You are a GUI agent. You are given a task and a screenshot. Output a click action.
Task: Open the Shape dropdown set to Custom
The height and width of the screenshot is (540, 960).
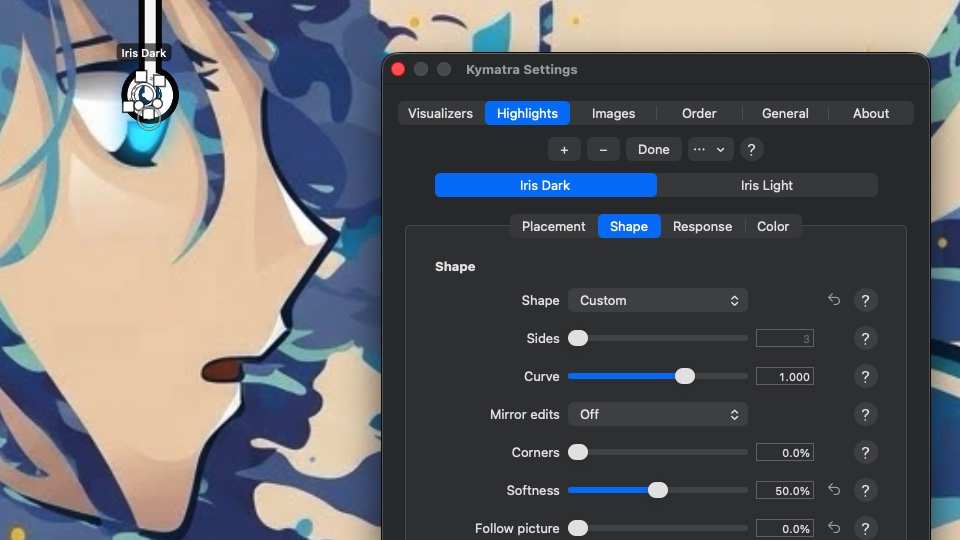click(658, 301)
